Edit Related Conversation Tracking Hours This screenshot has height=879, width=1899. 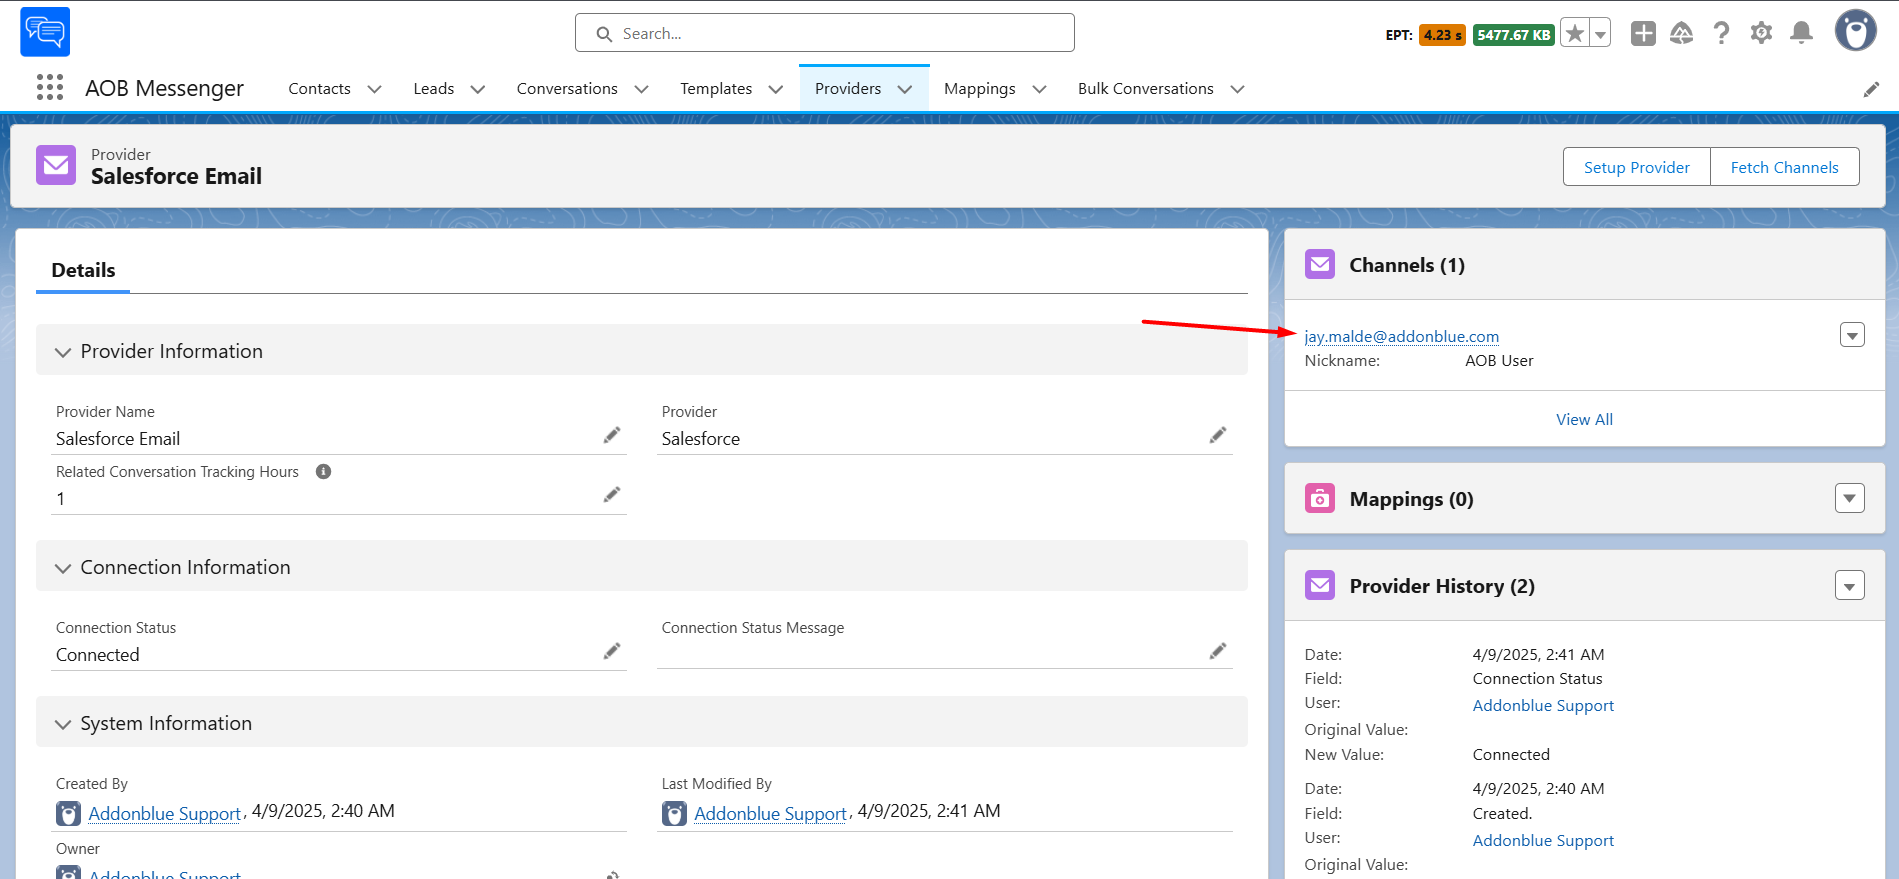click(x=612, y=495)
